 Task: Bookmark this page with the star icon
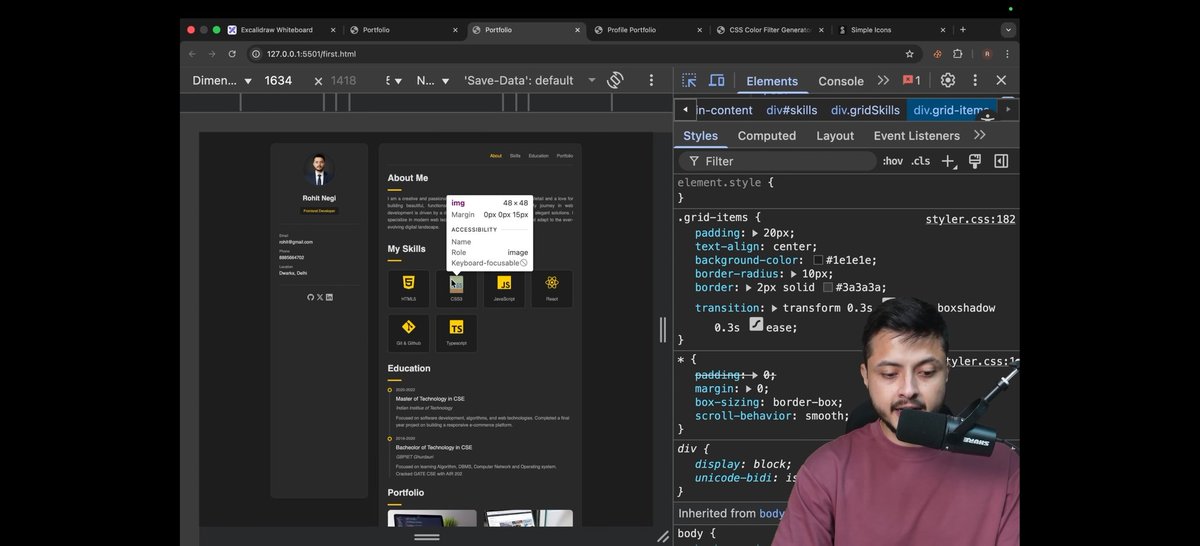point(909,54)
